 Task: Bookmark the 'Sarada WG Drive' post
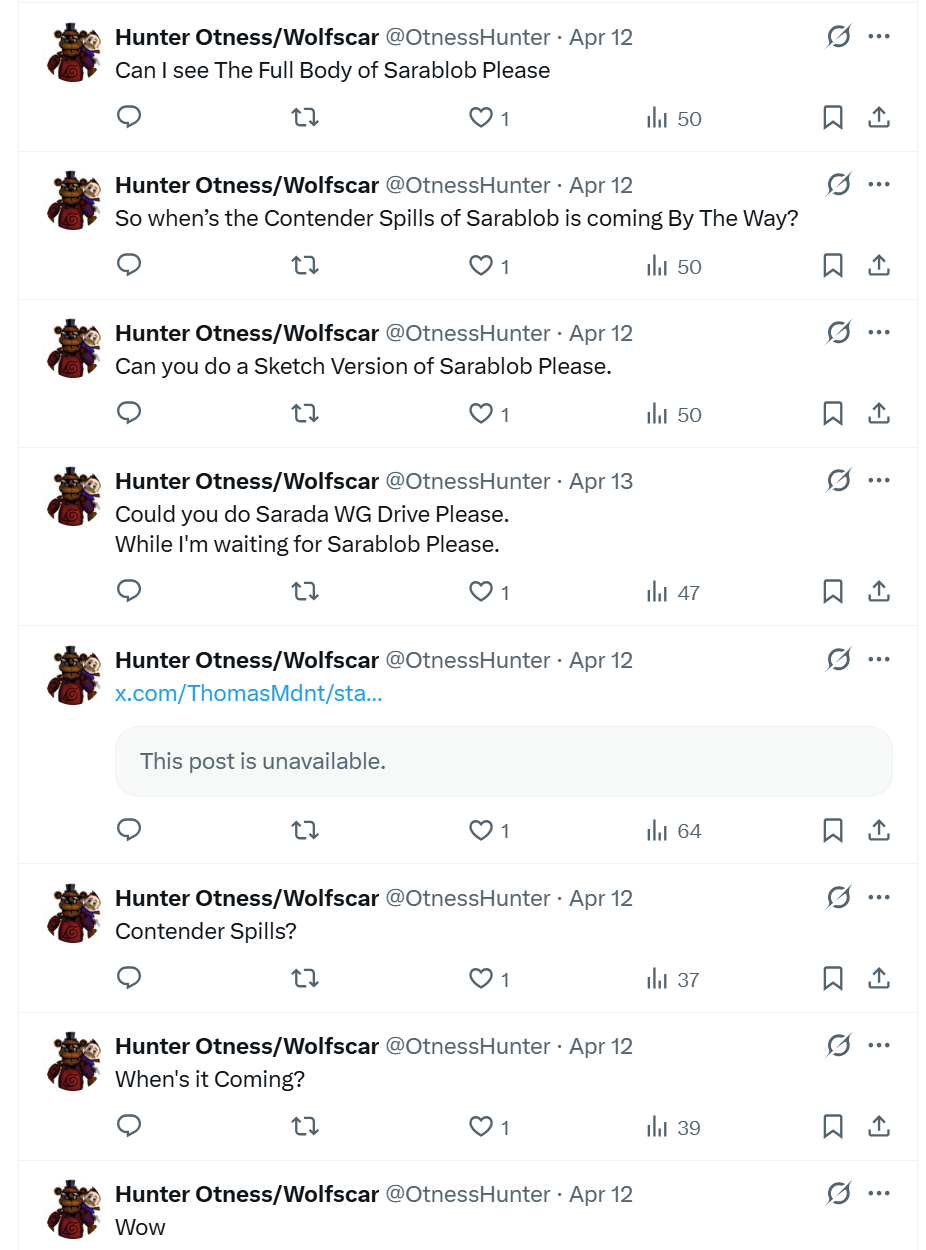[832, 592]
